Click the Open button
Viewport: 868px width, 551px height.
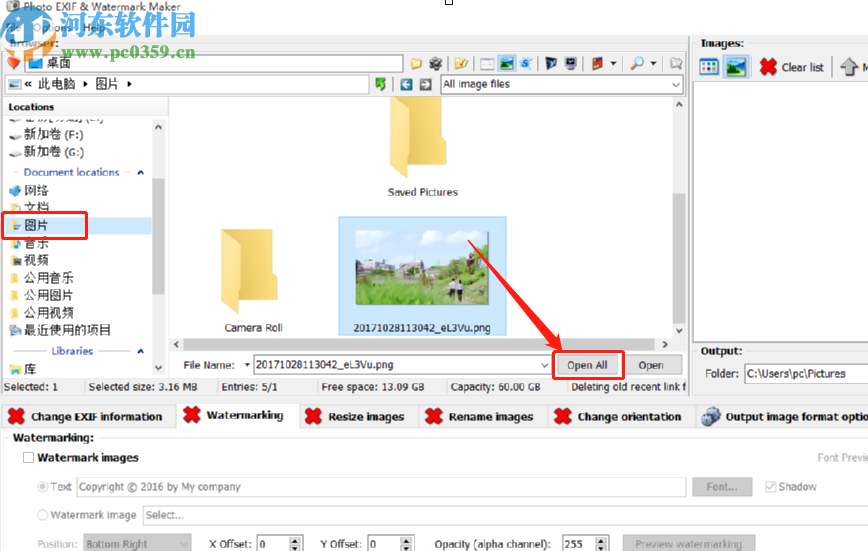tap(651, 365)
